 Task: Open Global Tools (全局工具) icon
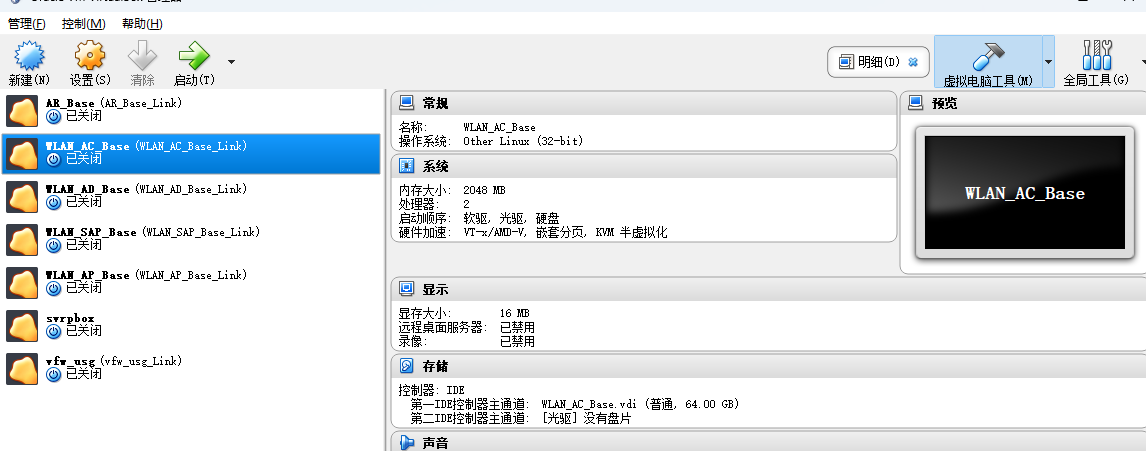coord(1096,57)
